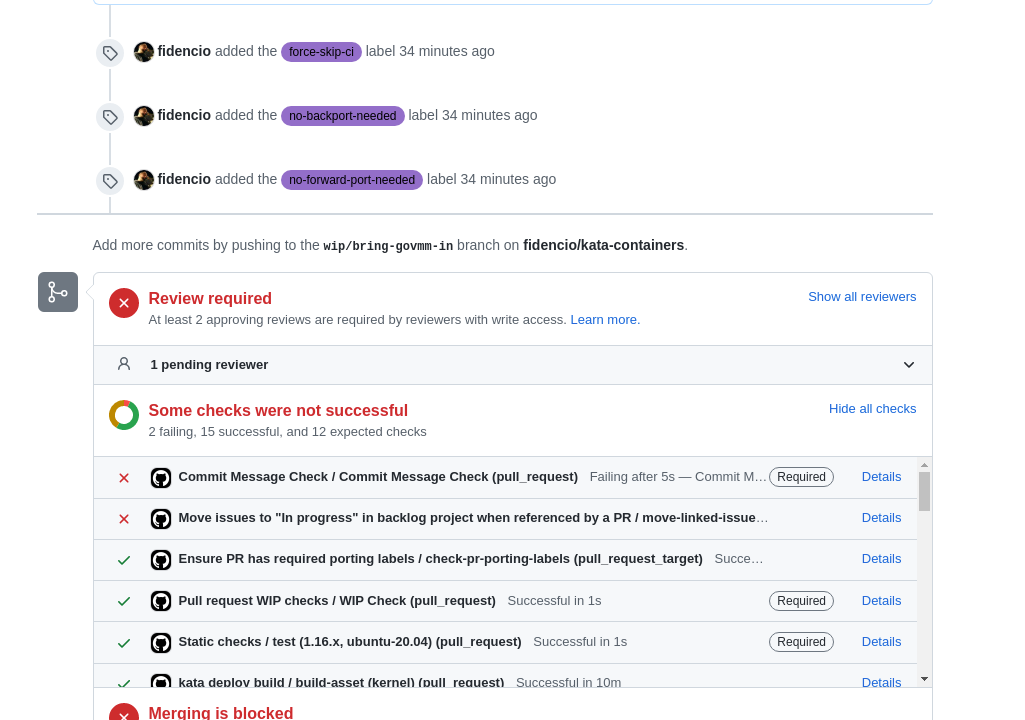The image size is (1025, 720).
Task: Click the Learn more link
Action: point(603,319)
